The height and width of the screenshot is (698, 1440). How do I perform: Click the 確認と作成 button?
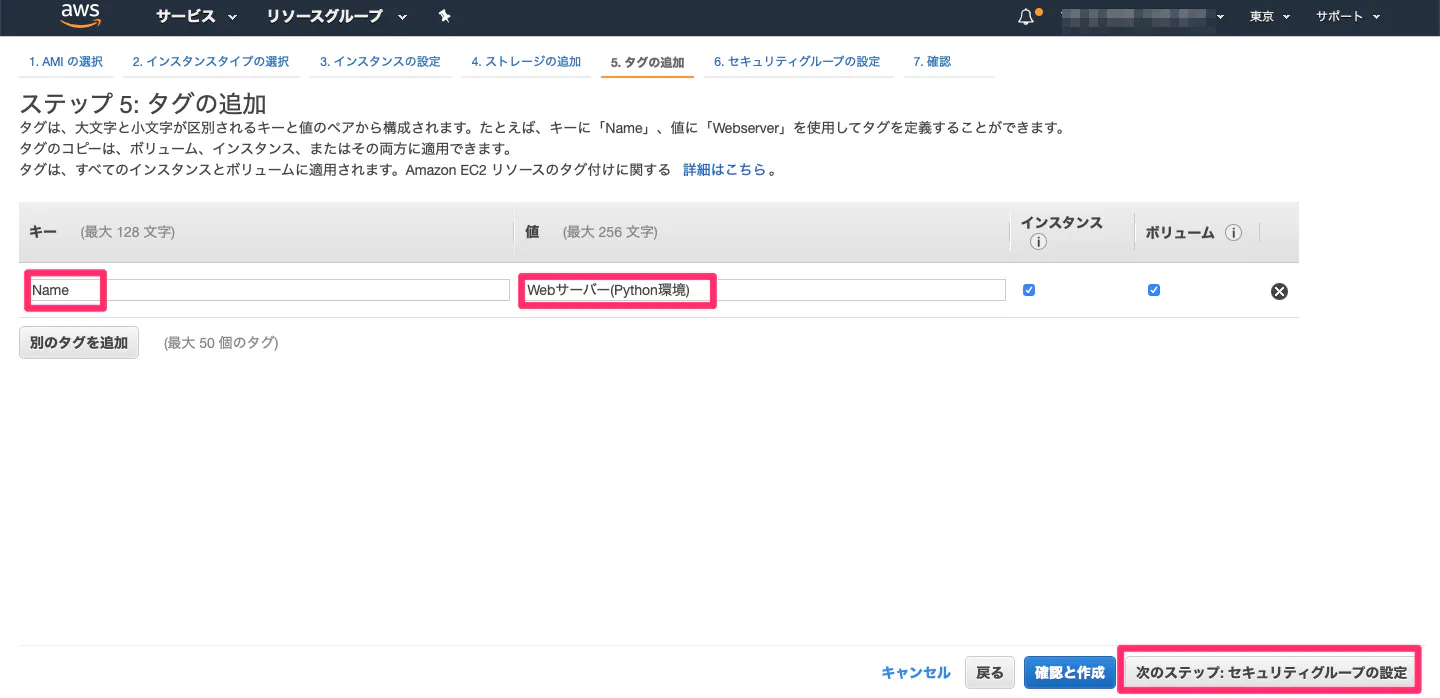(x=1068, y=672)
